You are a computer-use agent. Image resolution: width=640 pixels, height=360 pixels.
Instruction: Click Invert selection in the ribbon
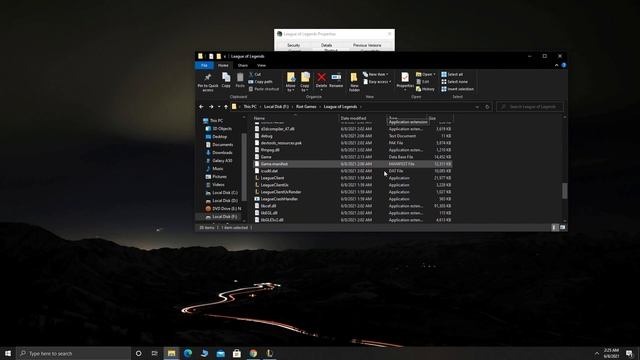pos(458,89)
